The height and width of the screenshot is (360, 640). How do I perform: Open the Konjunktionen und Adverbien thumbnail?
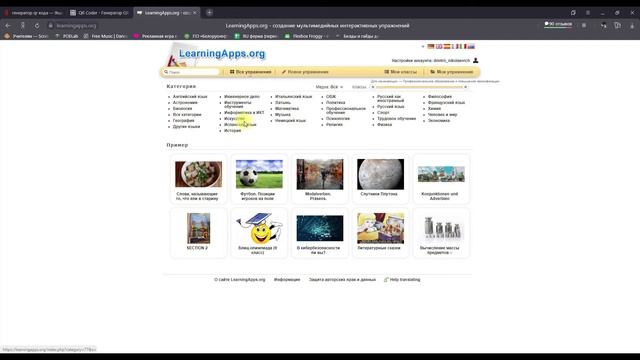(x=441, y=174)
